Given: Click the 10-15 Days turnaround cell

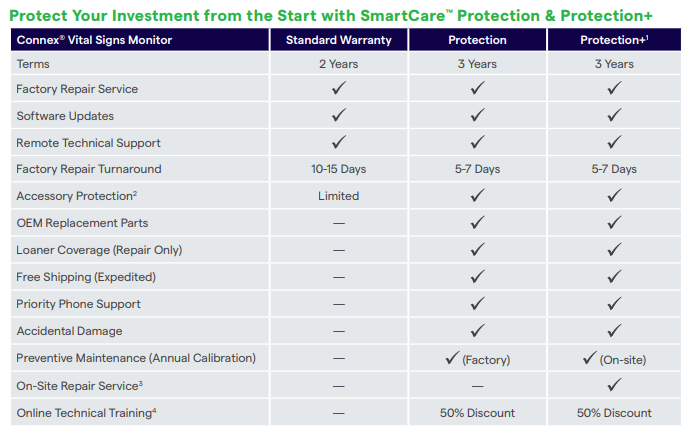Looking at the screenshot, I should pos(339,169).
